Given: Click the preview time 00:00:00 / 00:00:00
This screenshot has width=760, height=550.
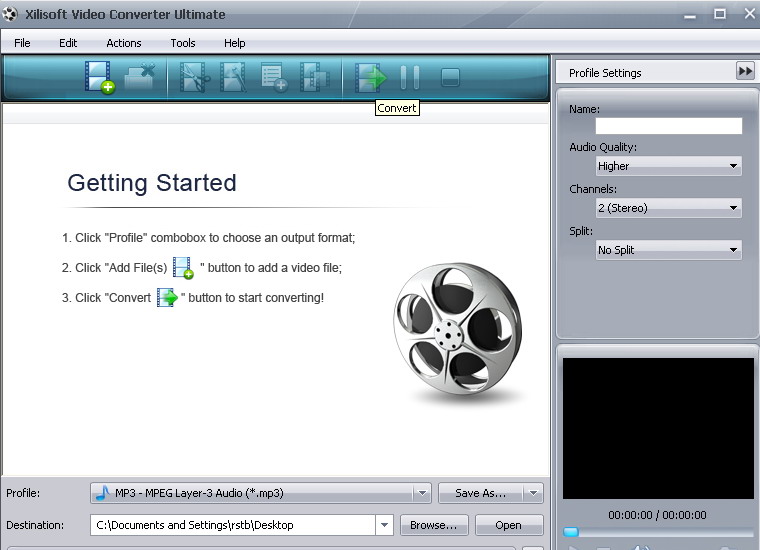Looking at the screenshot, I should (657, 515).
